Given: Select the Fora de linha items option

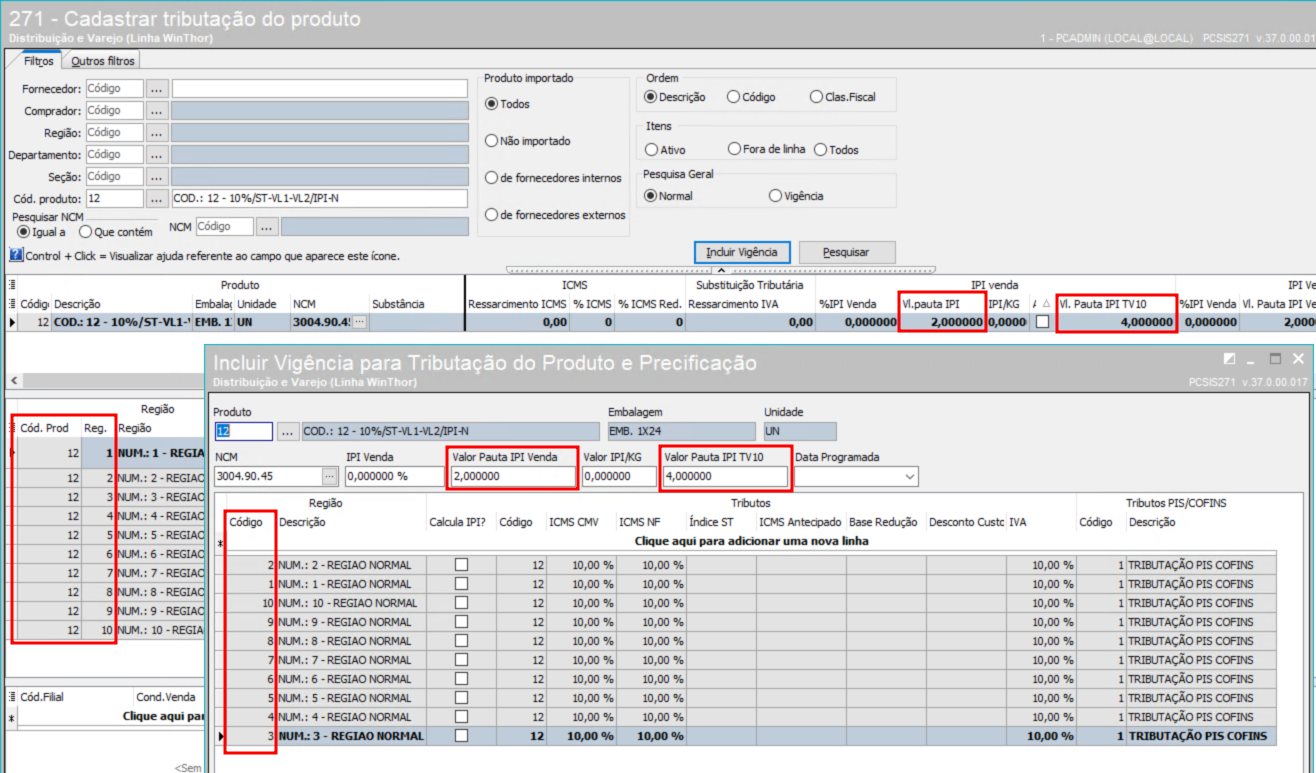Looking at the screenshot, I should tap(767, 150).
